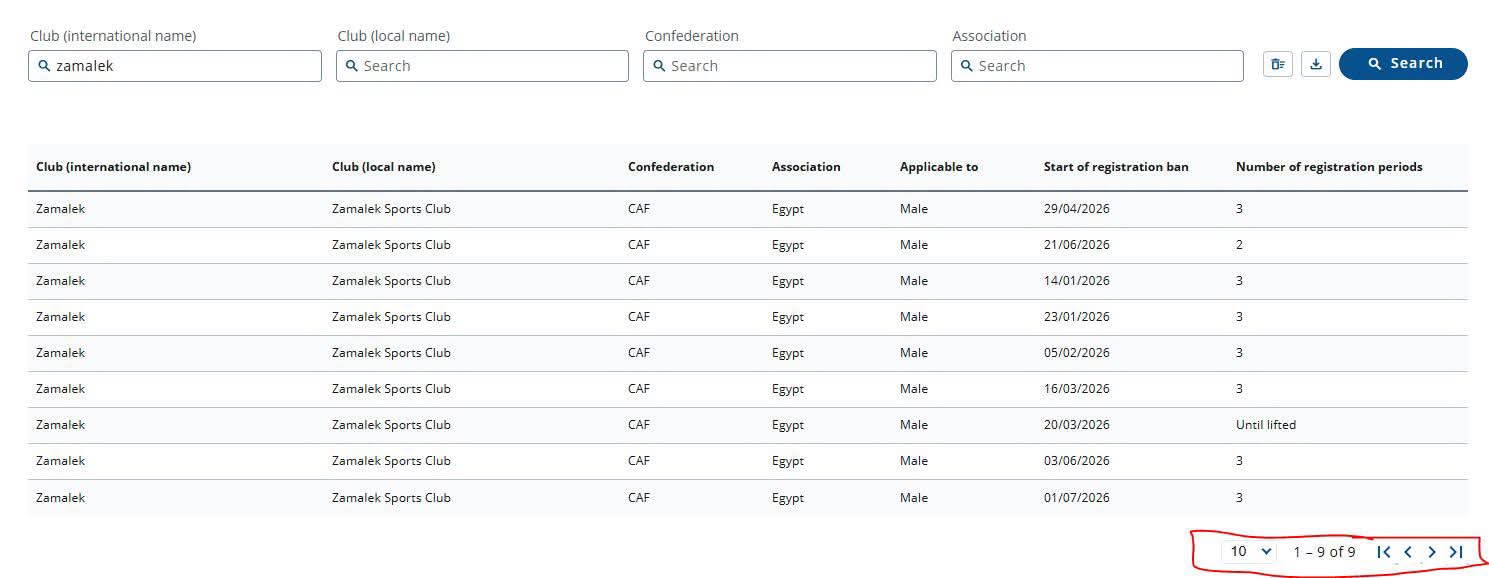Open the Confederation search field

[x=790, y=66]
